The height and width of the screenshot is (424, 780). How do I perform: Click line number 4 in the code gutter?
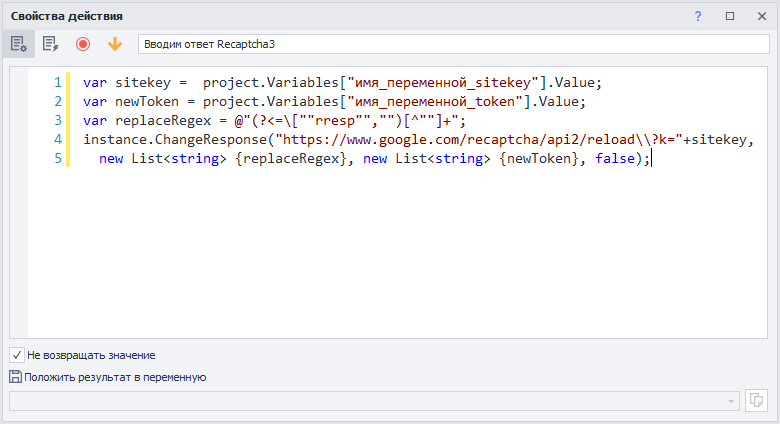58,140
